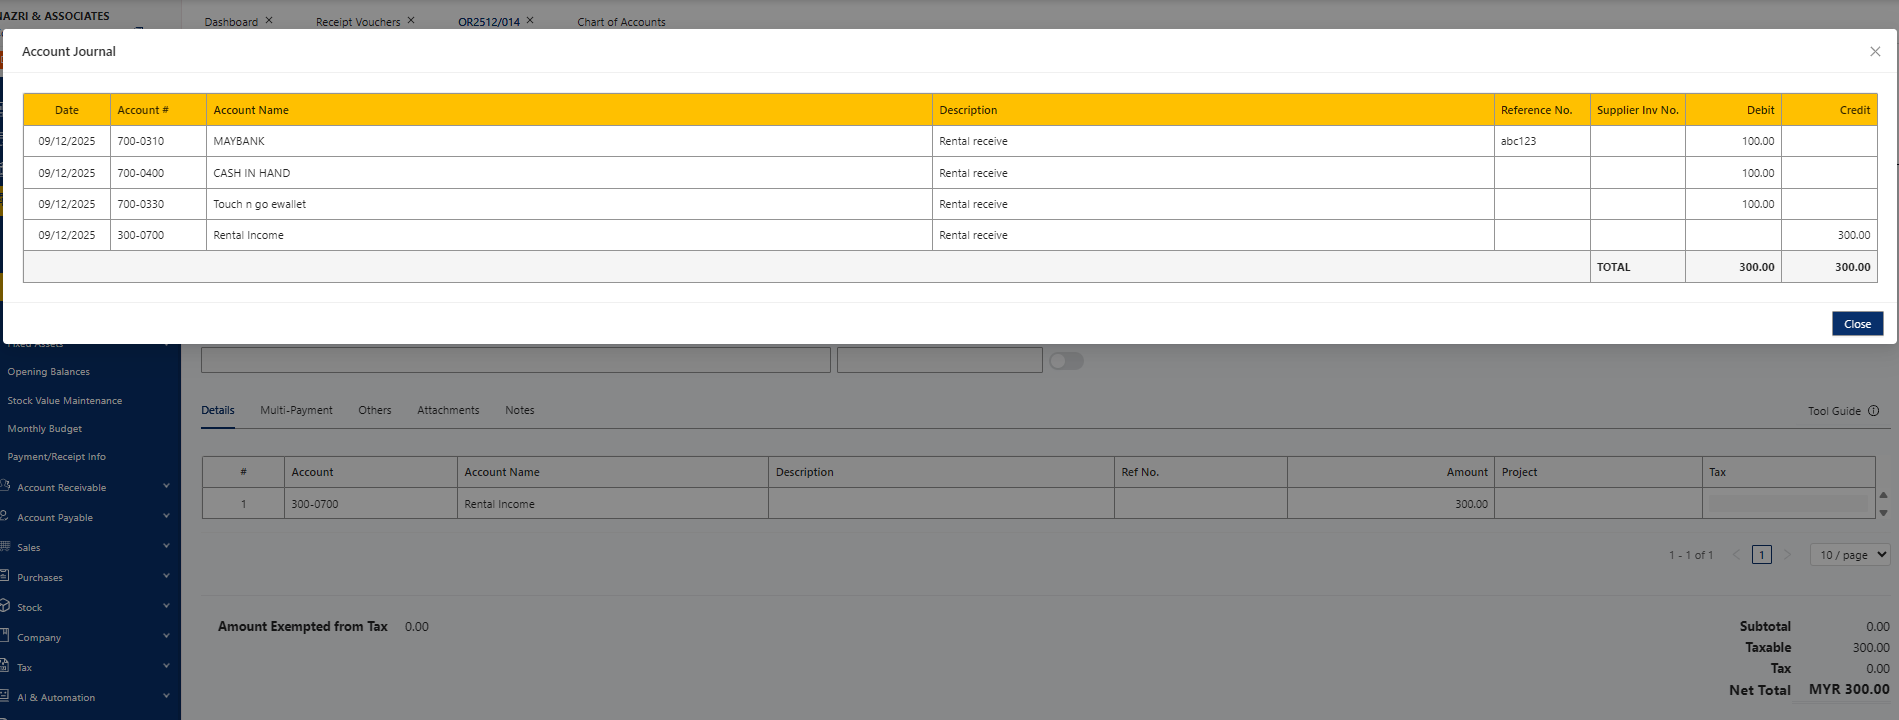Expand the AI & Automation sidebar chevron

click(166, 696)
